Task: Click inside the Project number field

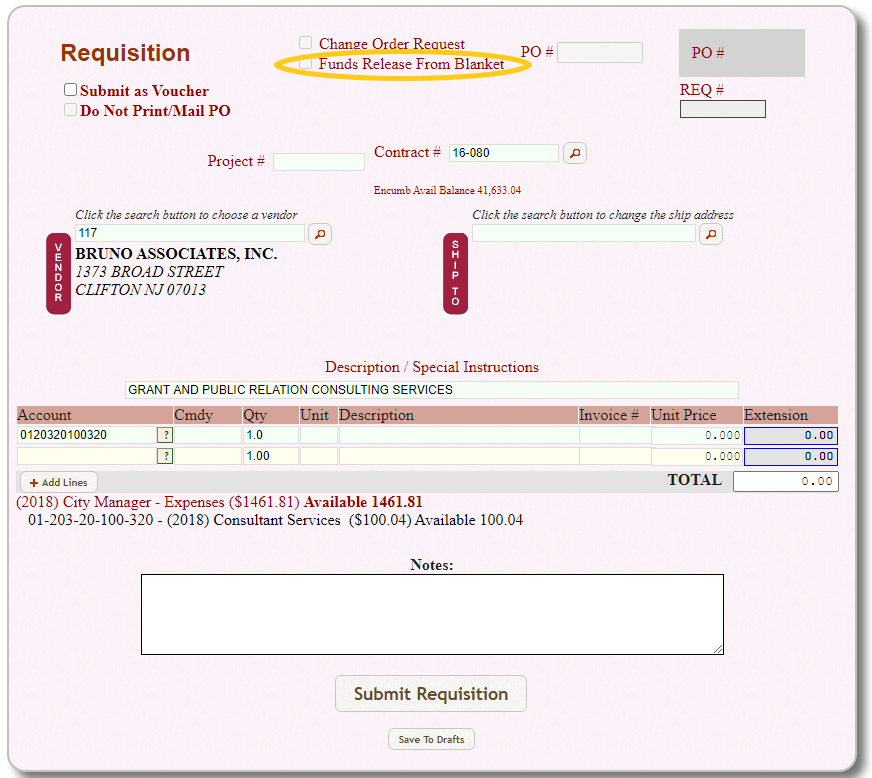Action: click(318, 161)
